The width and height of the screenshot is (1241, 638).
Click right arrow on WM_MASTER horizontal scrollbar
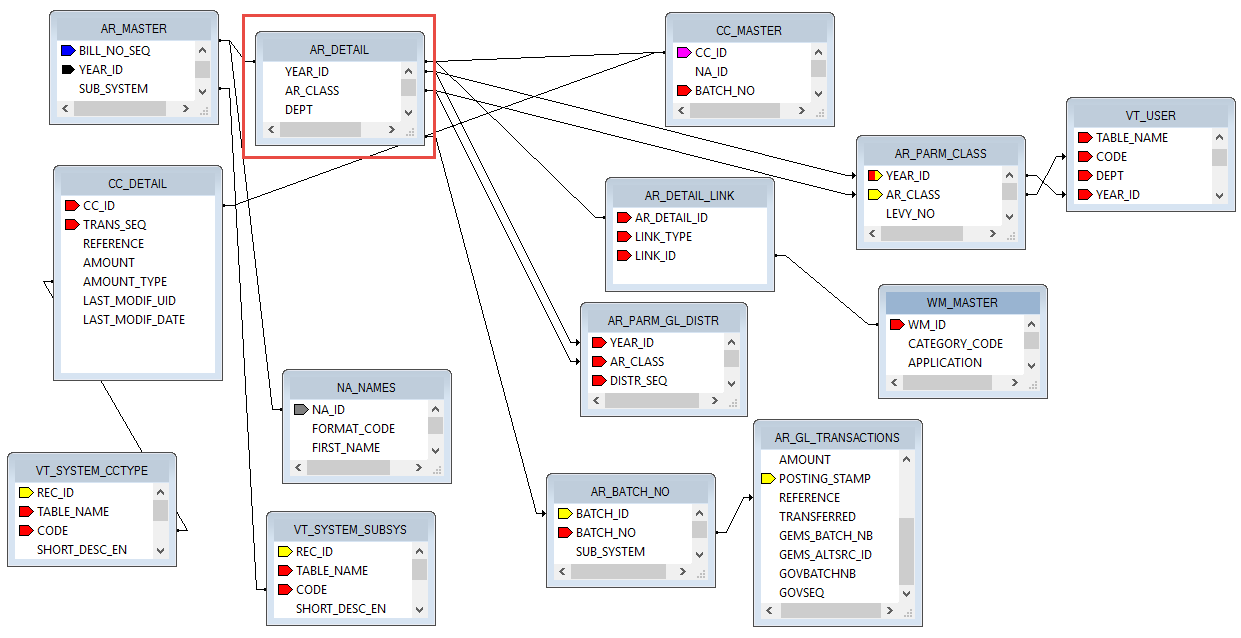coord(1013,382)
